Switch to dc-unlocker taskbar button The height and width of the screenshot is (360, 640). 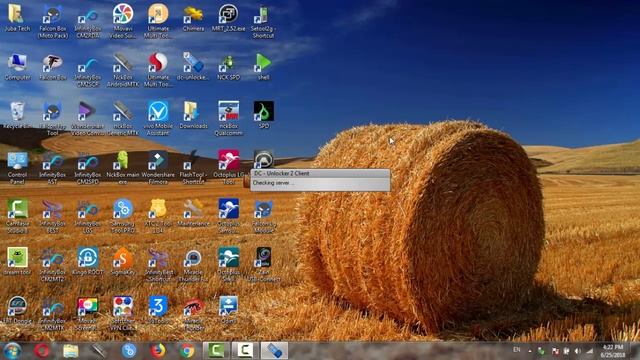[274, 351]
